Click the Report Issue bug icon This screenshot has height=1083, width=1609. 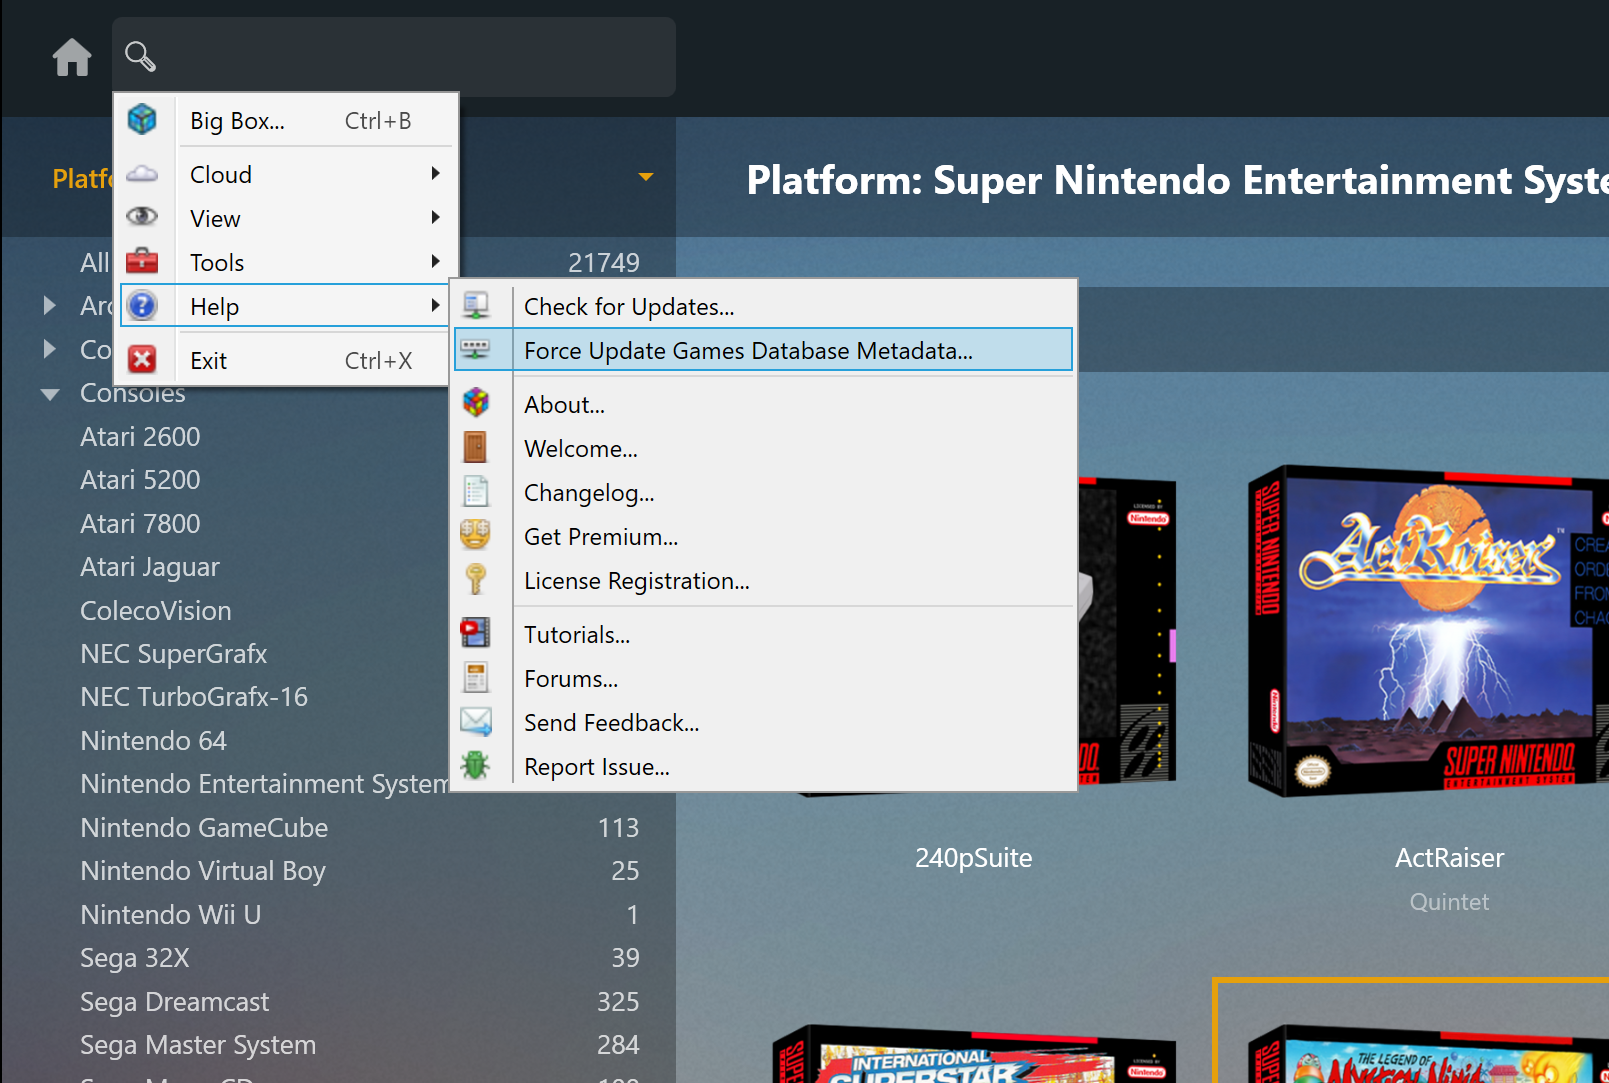pos(475,765)
